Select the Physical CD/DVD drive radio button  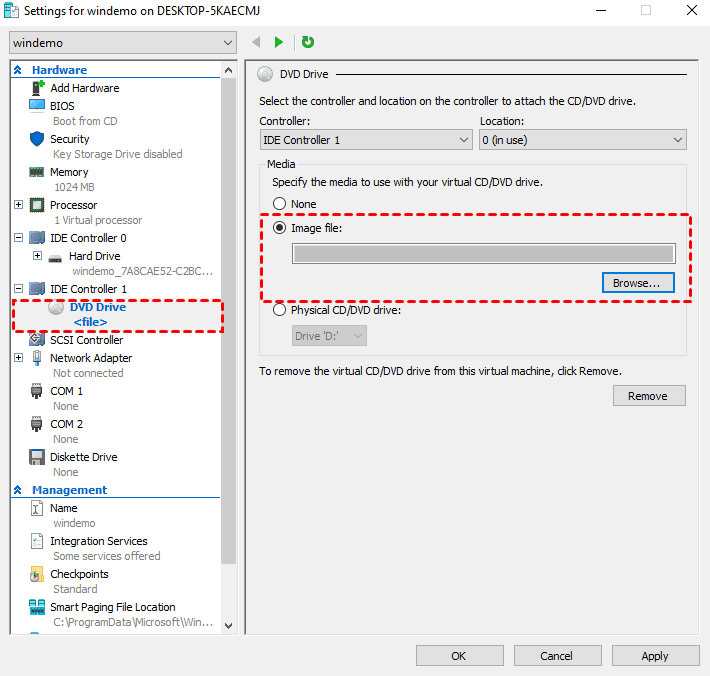[x=279, y=310]
